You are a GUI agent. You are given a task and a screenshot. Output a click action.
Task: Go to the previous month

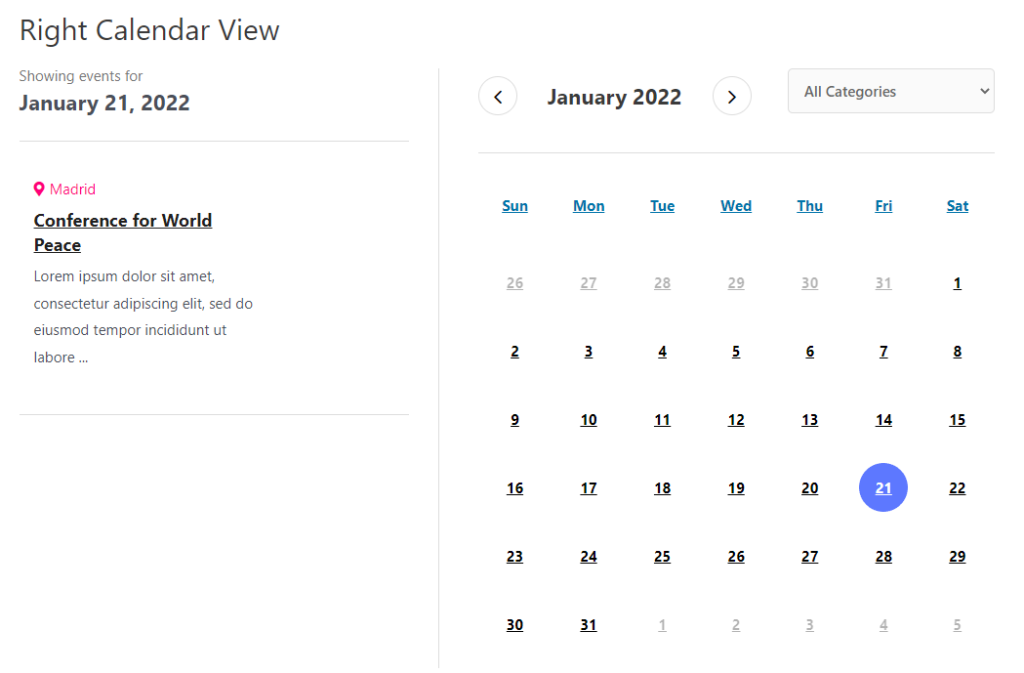click(x=498, y=97)
